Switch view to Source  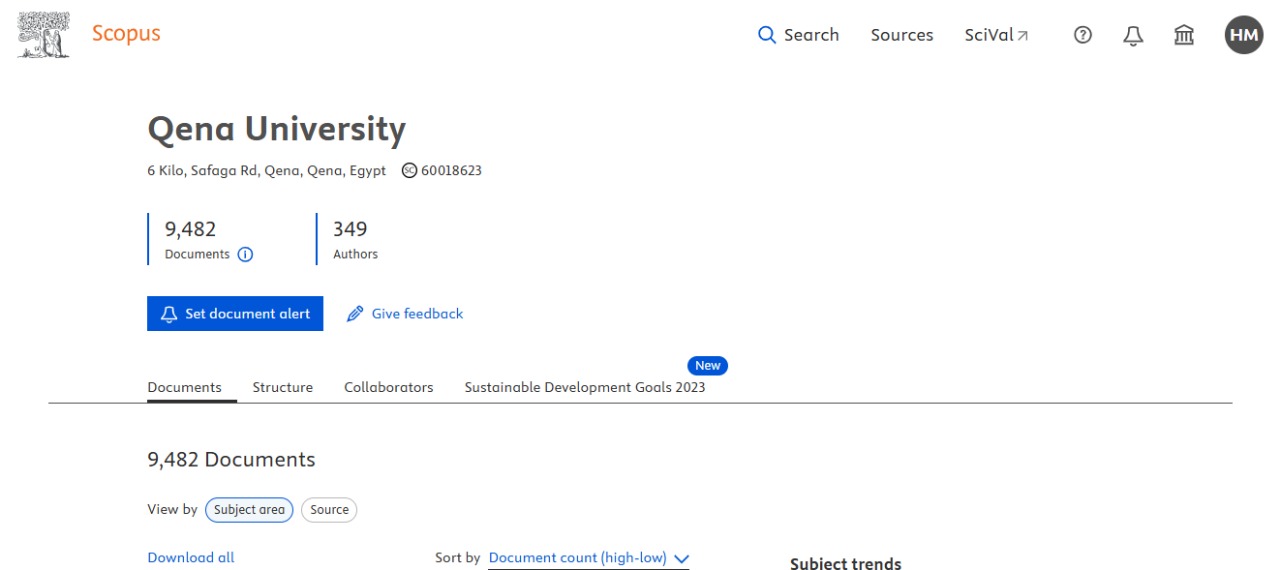point(329,509)
